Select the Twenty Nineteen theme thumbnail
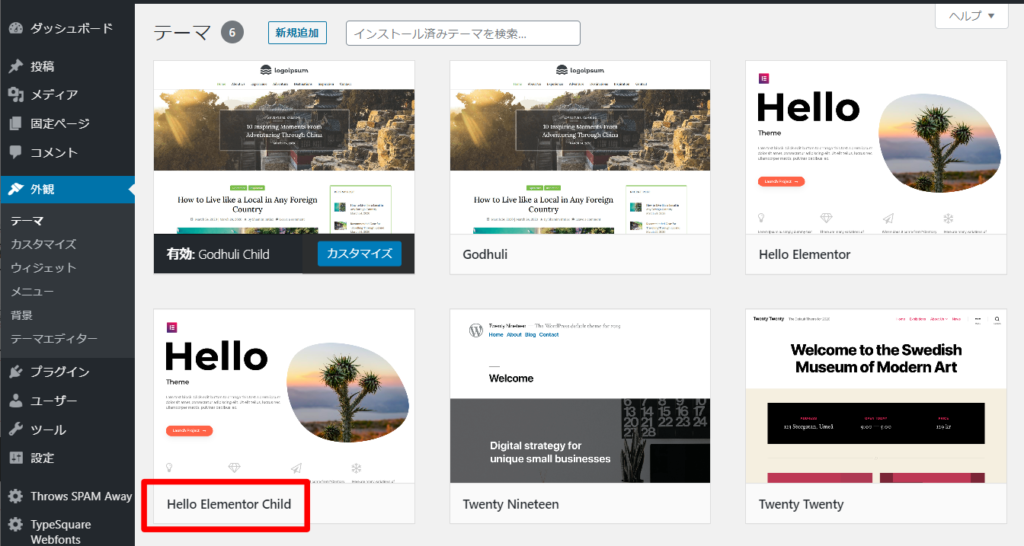1024x546 pixels. point(580,396)
